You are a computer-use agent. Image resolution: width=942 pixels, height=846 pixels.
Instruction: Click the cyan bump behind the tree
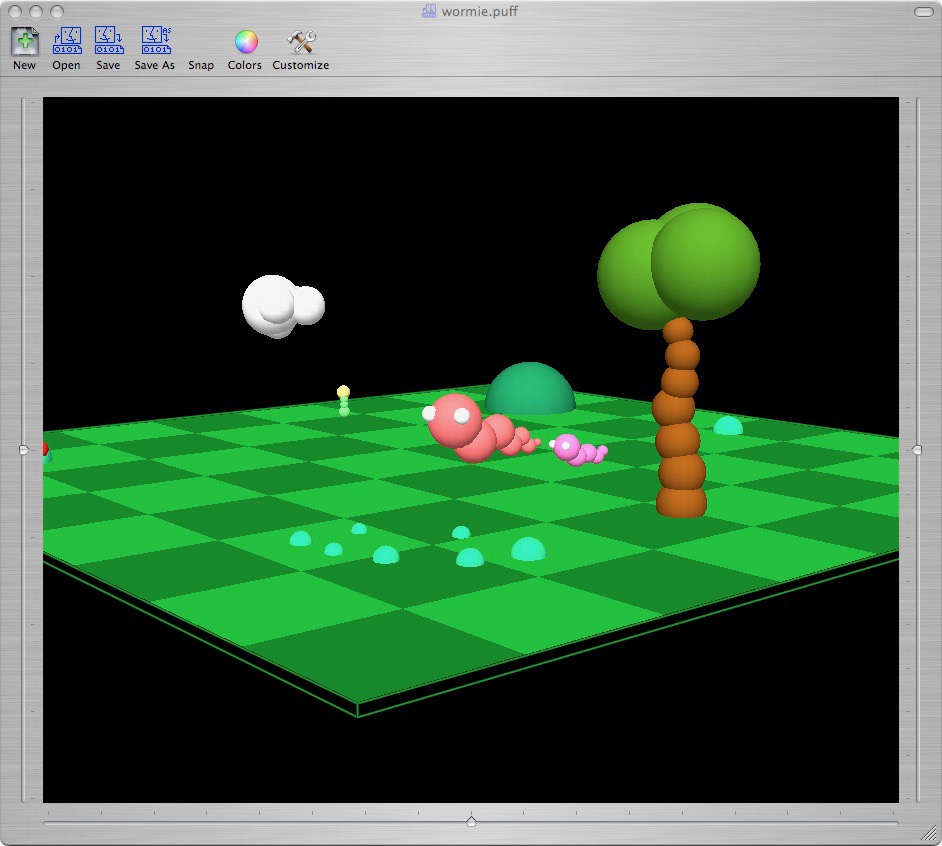click(x=728, y=426)
